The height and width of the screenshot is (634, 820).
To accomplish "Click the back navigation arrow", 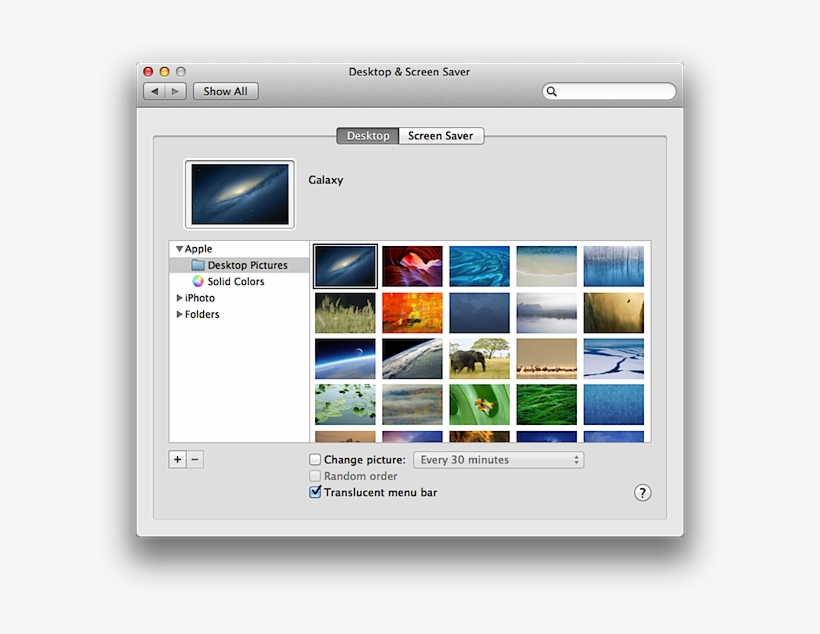I will 154,91.
